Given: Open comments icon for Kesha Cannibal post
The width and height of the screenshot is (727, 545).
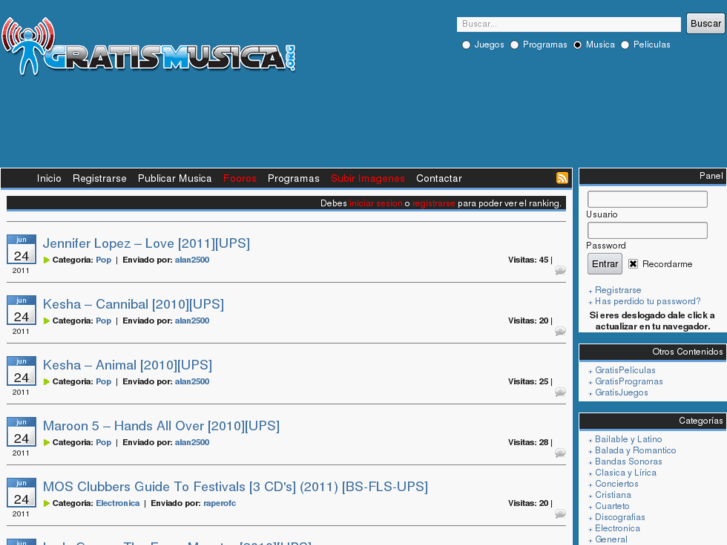Looking at the screenshot, I should (x=560, y=331).
